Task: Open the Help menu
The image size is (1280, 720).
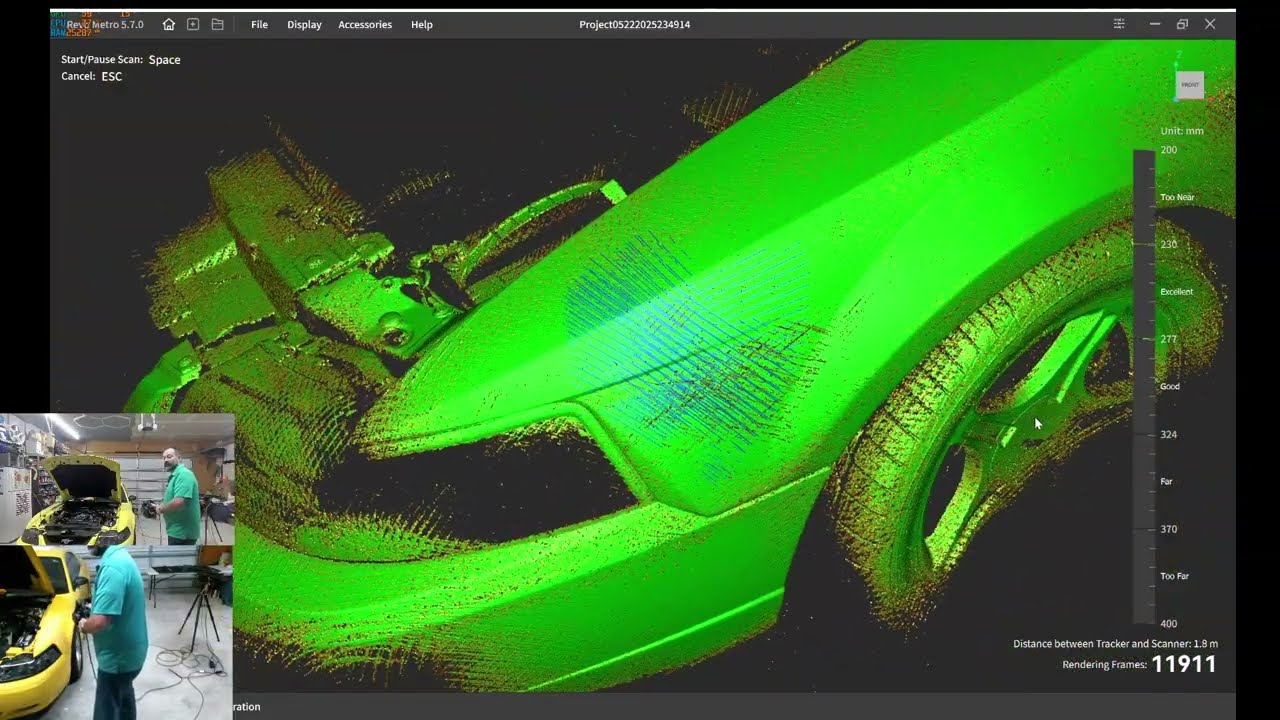Action: (422, 24)
